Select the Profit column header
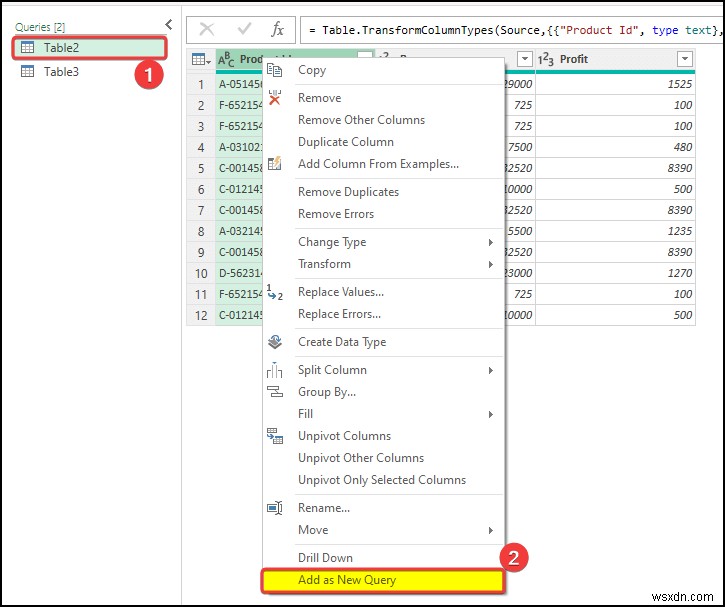This screenshot has height=607, width=725. point(615,59)
